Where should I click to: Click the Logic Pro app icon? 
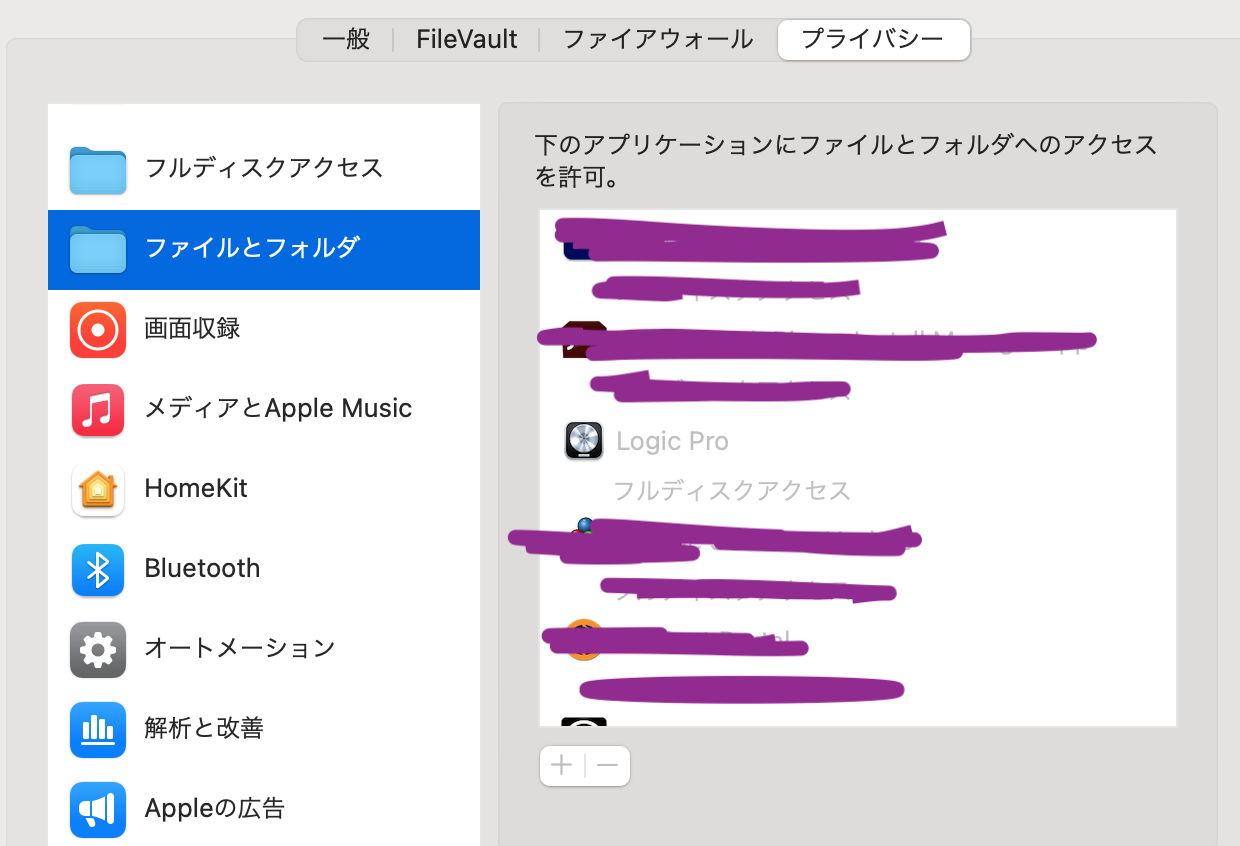tap(584, 440)
